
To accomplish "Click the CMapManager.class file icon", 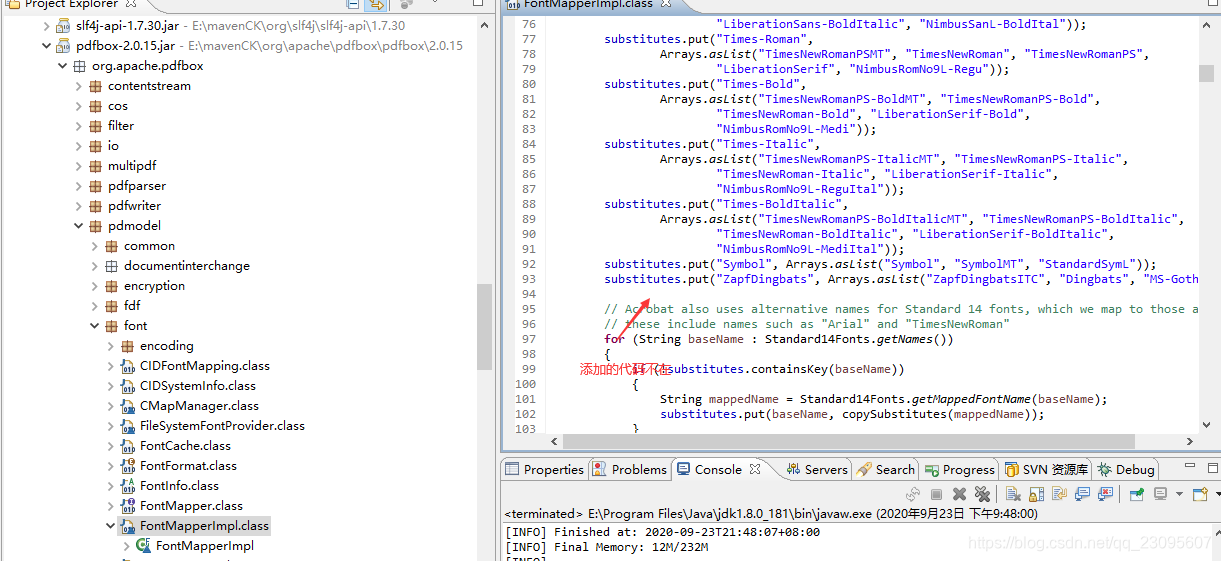I will 128,406.
